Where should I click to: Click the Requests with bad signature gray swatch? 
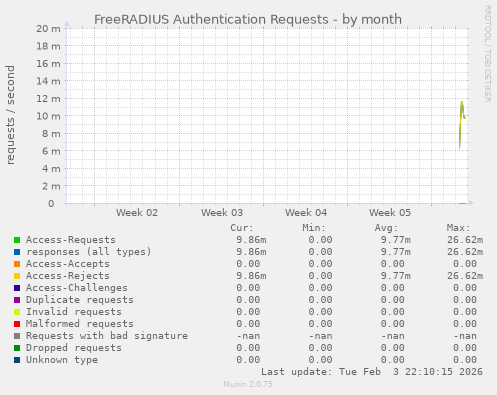coord(17,336)
